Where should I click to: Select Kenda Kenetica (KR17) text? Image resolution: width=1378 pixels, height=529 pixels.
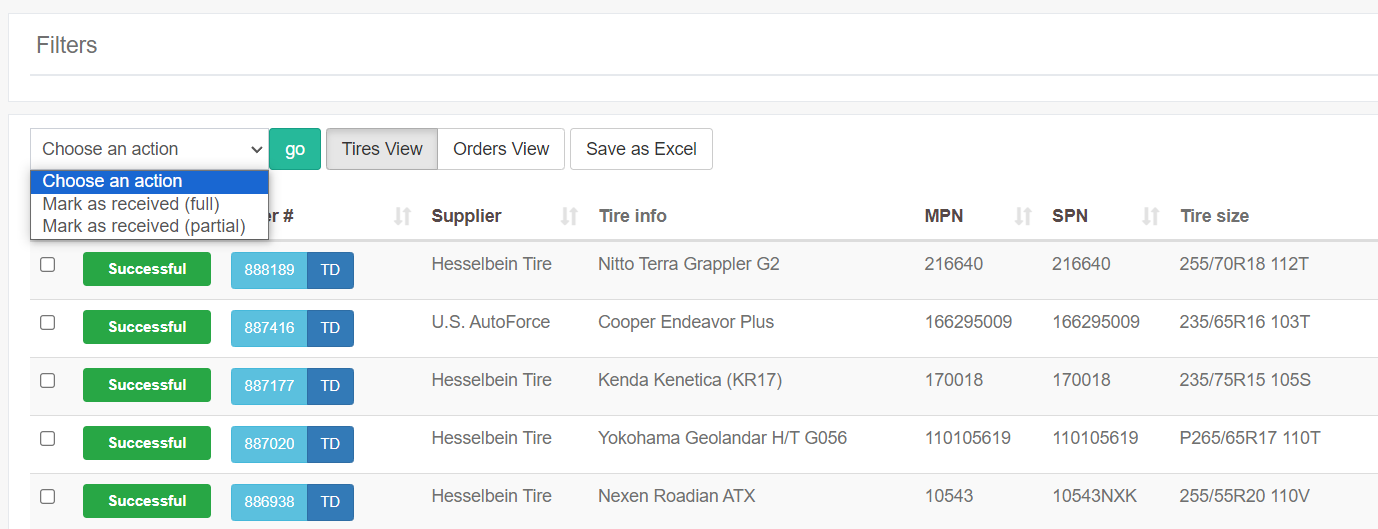690,380
